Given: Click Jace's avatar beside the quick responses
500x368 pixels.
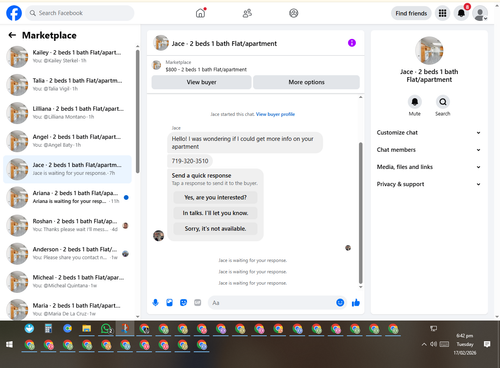Looking at the screenshot, I should pyautogui.click(x=158, y=235).
